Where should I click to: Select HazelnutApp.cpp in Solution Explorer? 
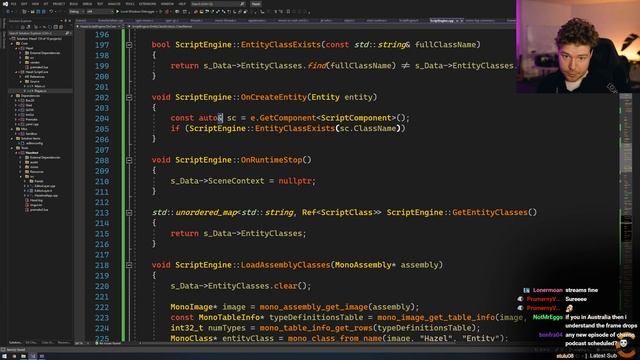point(45,196)
